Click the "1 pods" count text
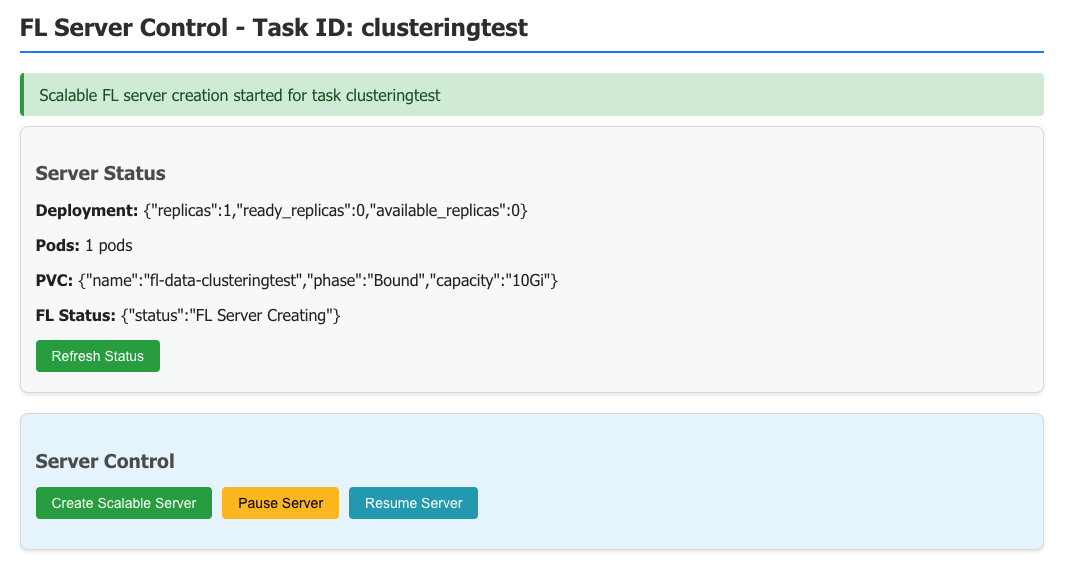This screenshot has width=1086, height=567. pyautogui.click(x=109, y=245)
